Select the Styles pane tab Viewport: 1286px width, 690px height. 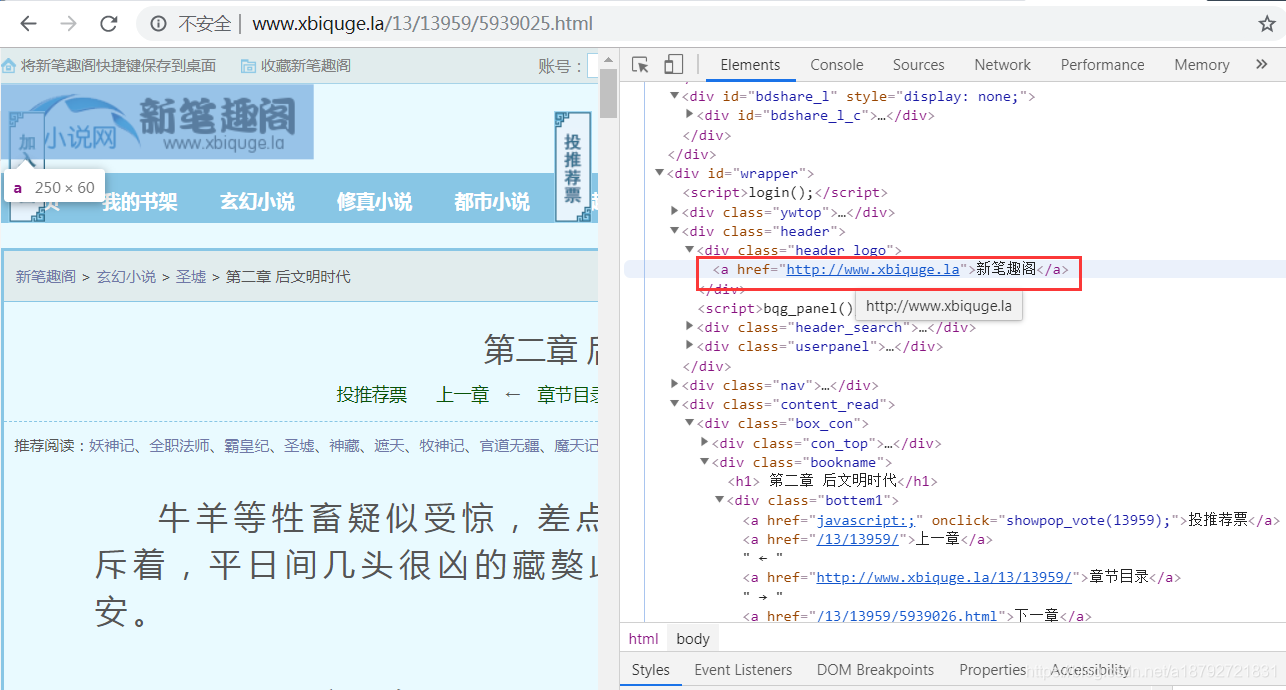(x=650, y=670)
